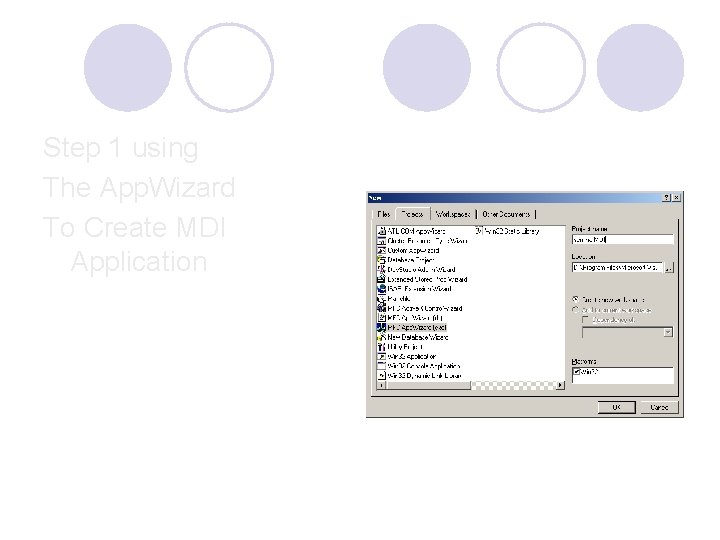The width and height of the screenshot is (720, 540).
Task: Switch to the Files tab
Action: (383, 214)
